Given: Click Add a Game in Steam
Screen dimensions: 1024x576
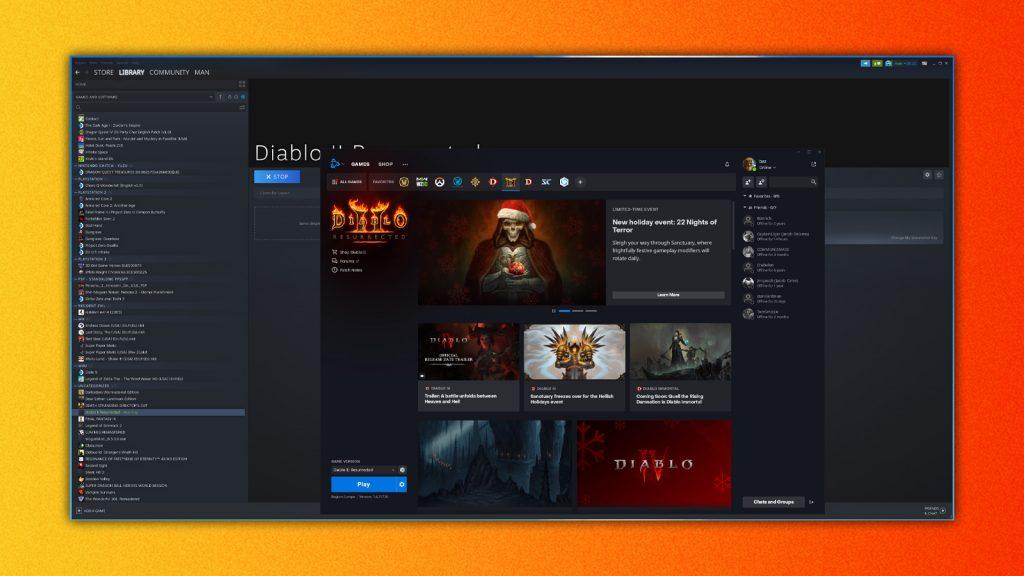Looking at the screenshot, I should coord(91,511).
